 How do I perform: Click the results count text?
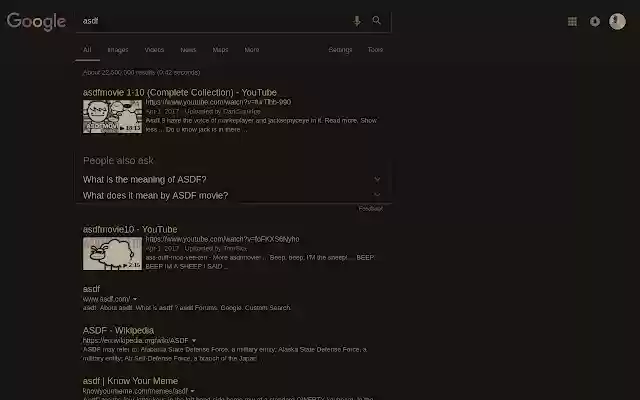(142, 72)
